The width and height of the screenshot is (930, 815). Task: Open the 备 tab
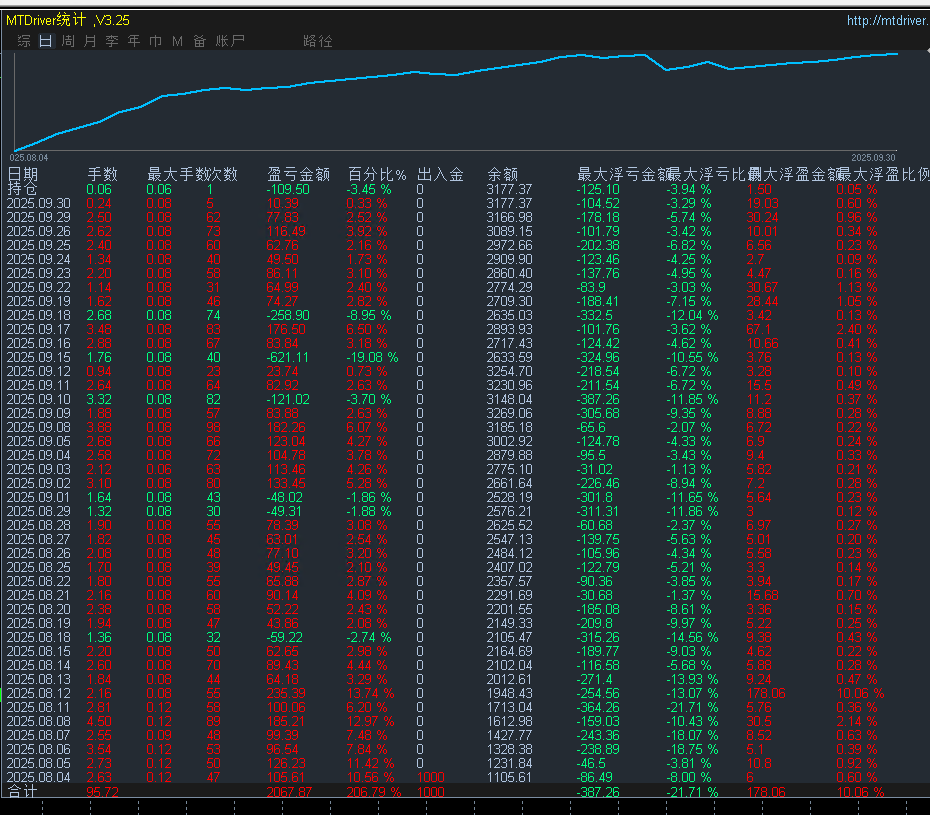coord(199,41)
